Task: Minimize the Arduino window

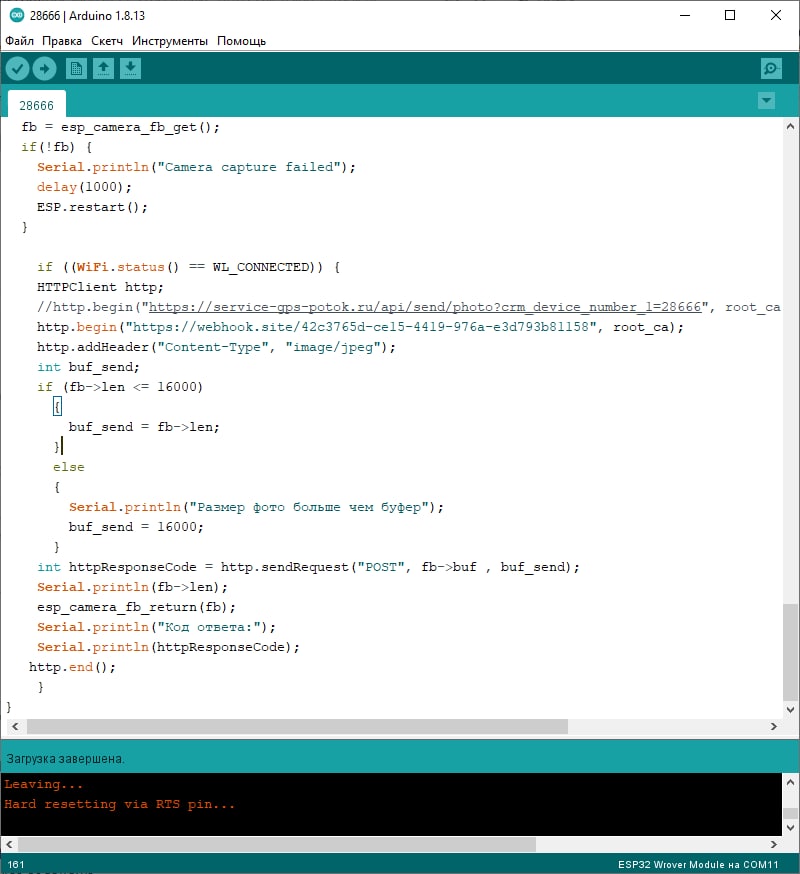Action: click(x=685, y=16)
